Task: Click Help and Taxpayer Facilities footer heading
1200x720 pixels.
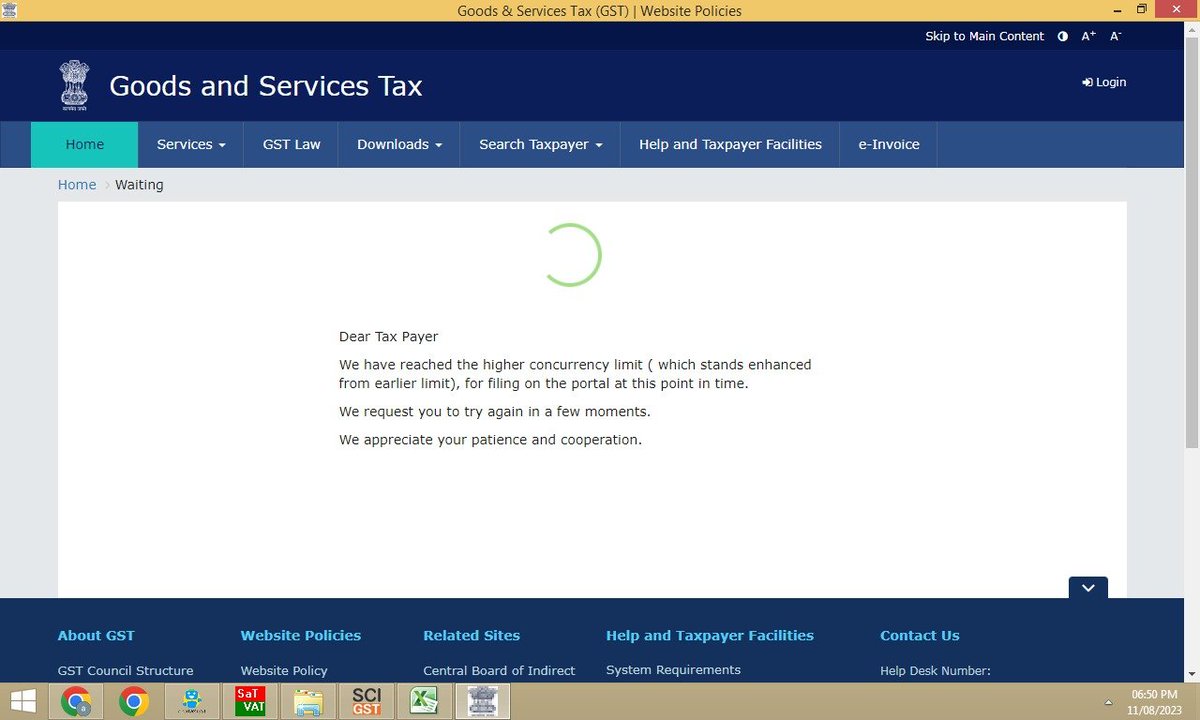Action: 710,635
